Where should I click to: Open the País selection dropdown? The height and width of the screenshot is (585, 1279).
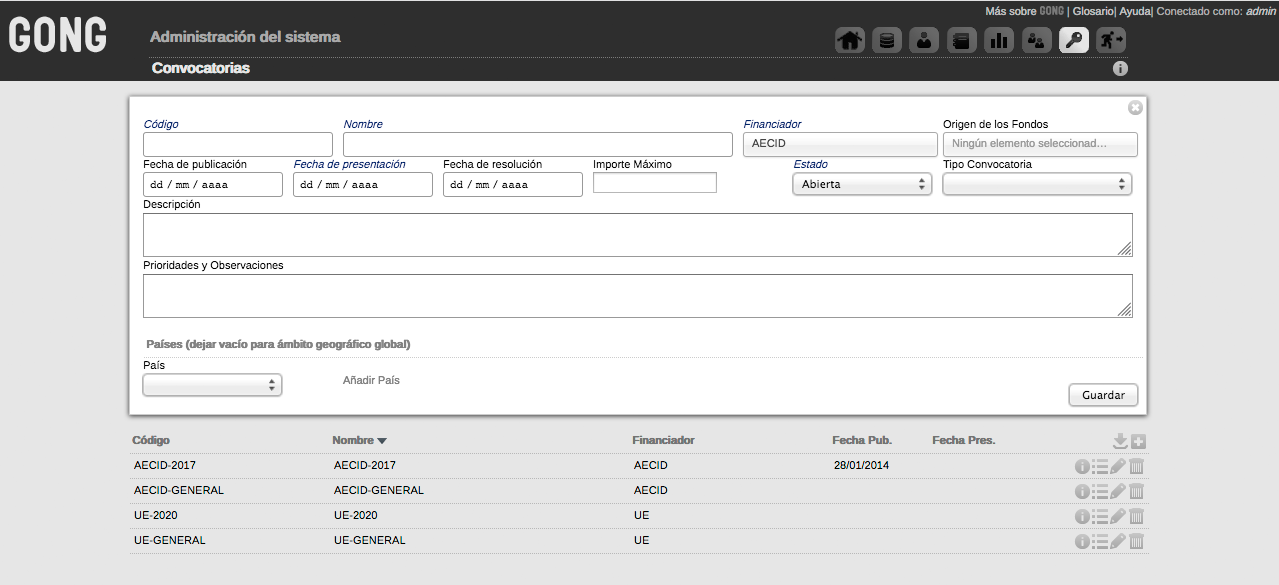pos(212,385)
